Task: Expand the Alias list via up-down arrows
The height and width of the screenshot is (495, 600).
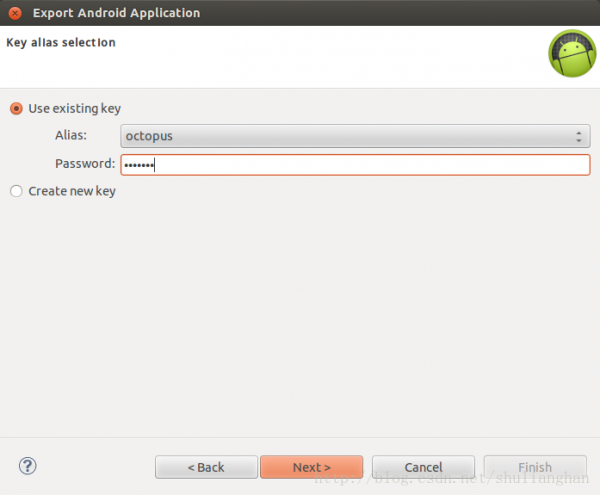Action: pyautogui.click(x=579, y=136)
